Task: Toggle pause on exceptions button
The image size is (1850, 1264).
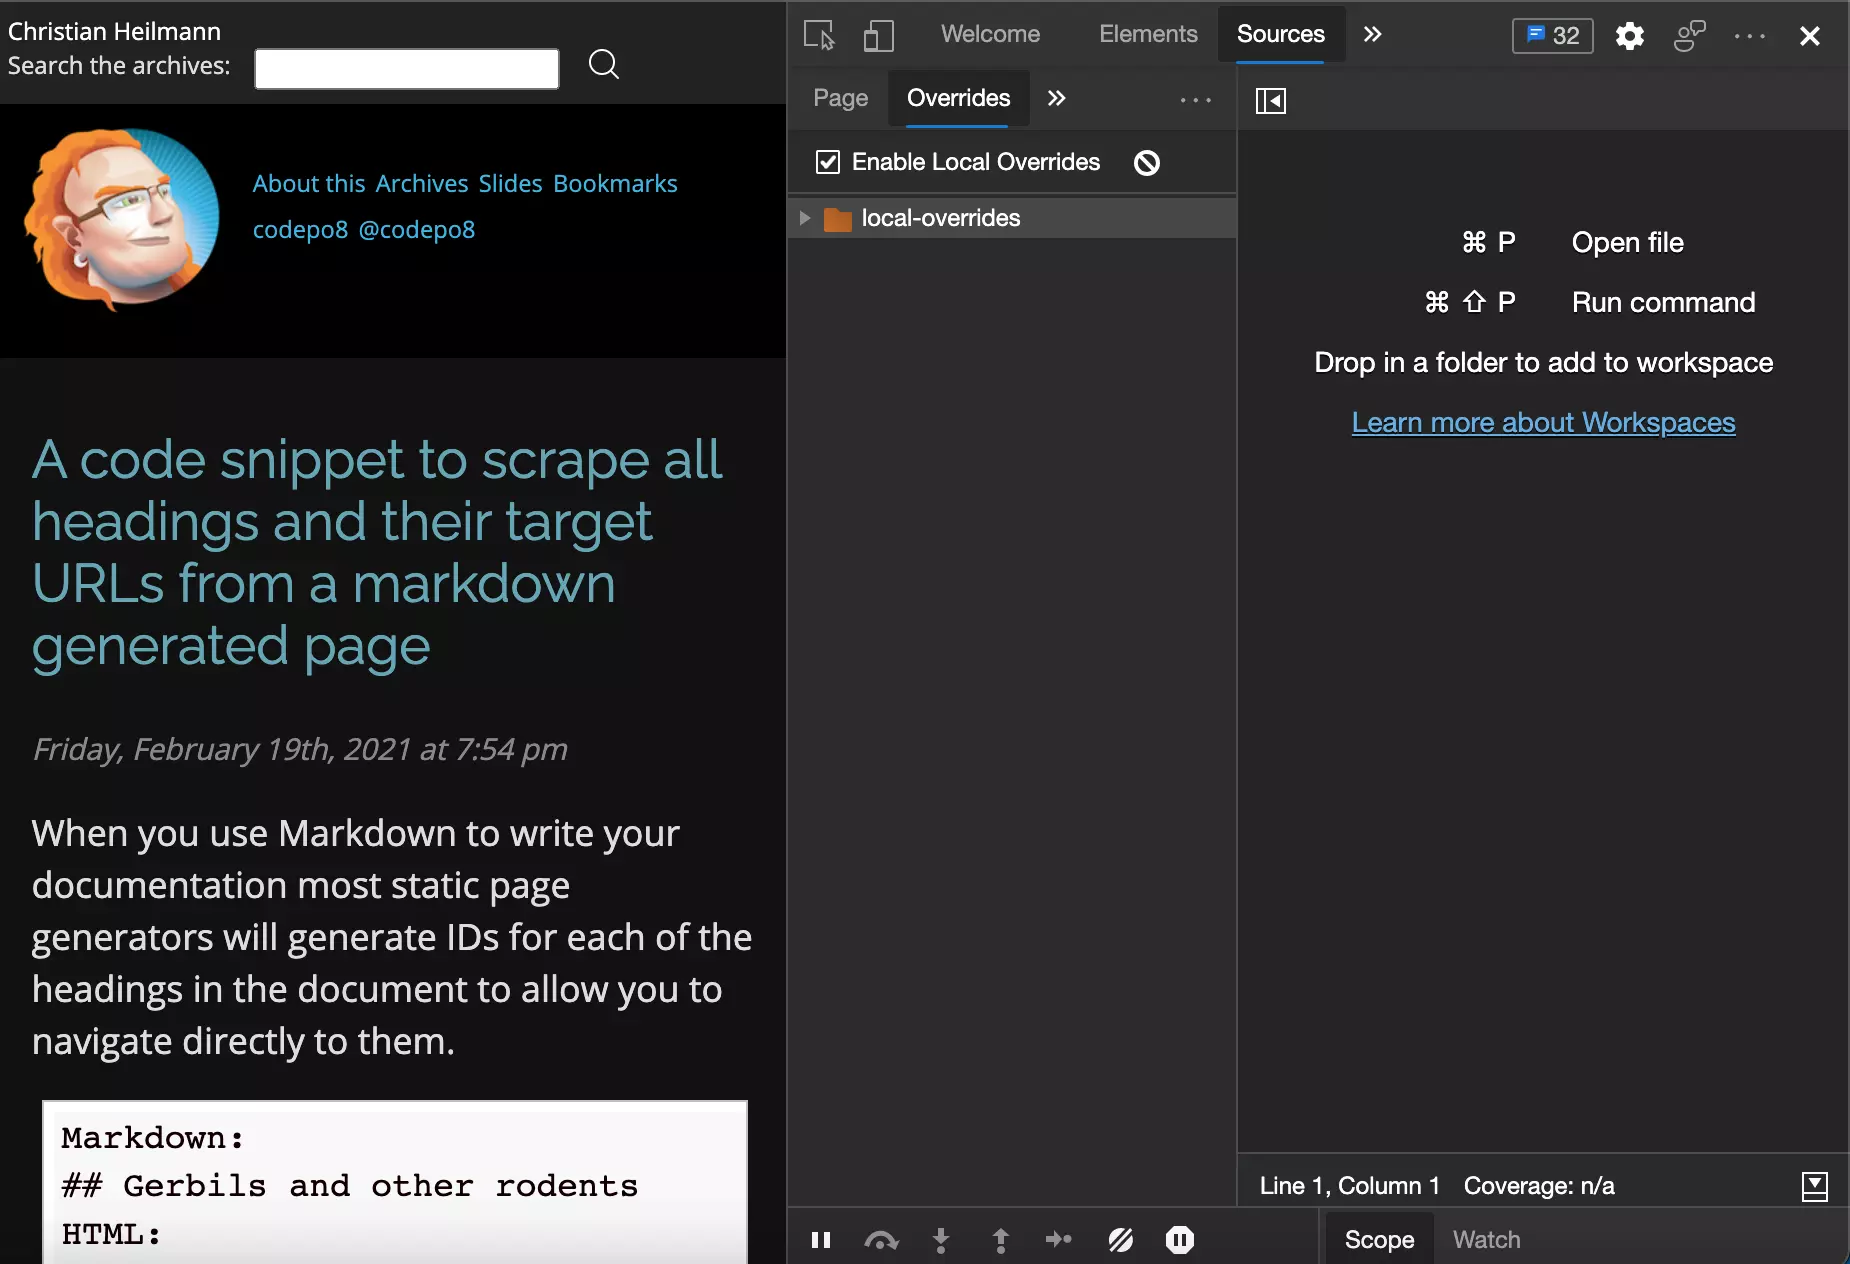Action: click(1180, 1240)
